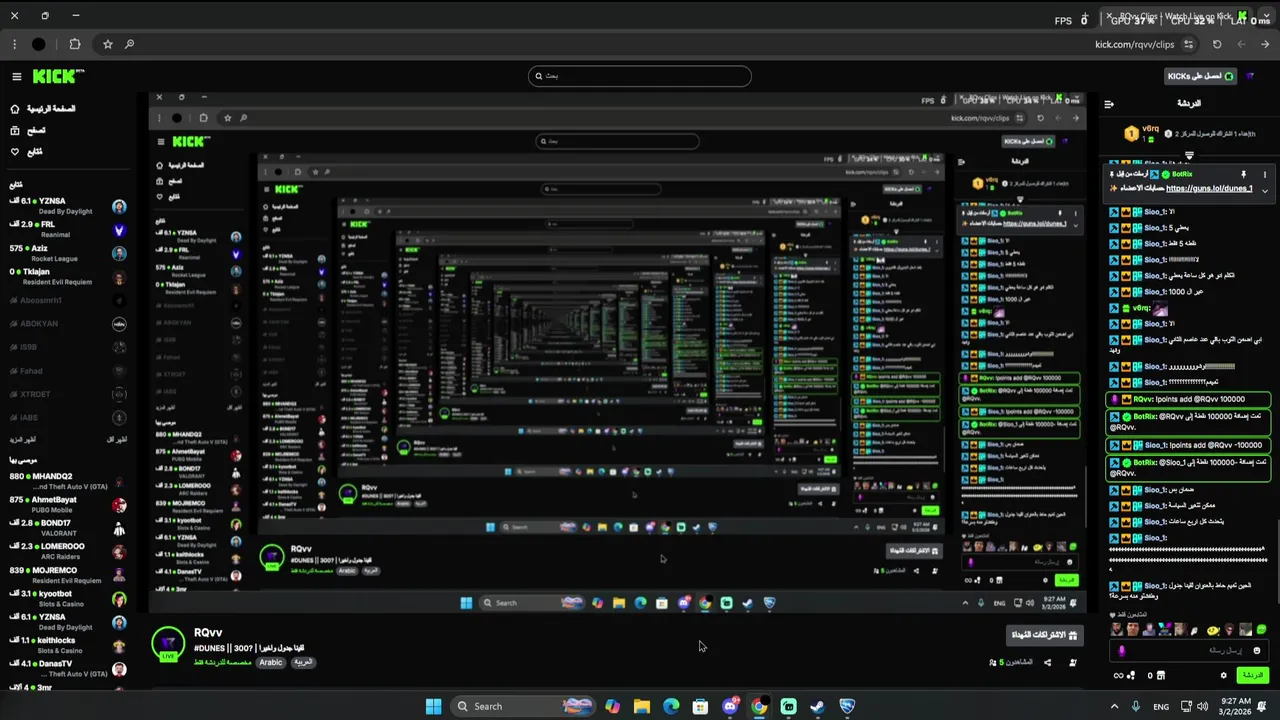Viewport: 1280px width, 720px height.
Task: Click the pin icon on pinned message
Action: click(1243, 175)
